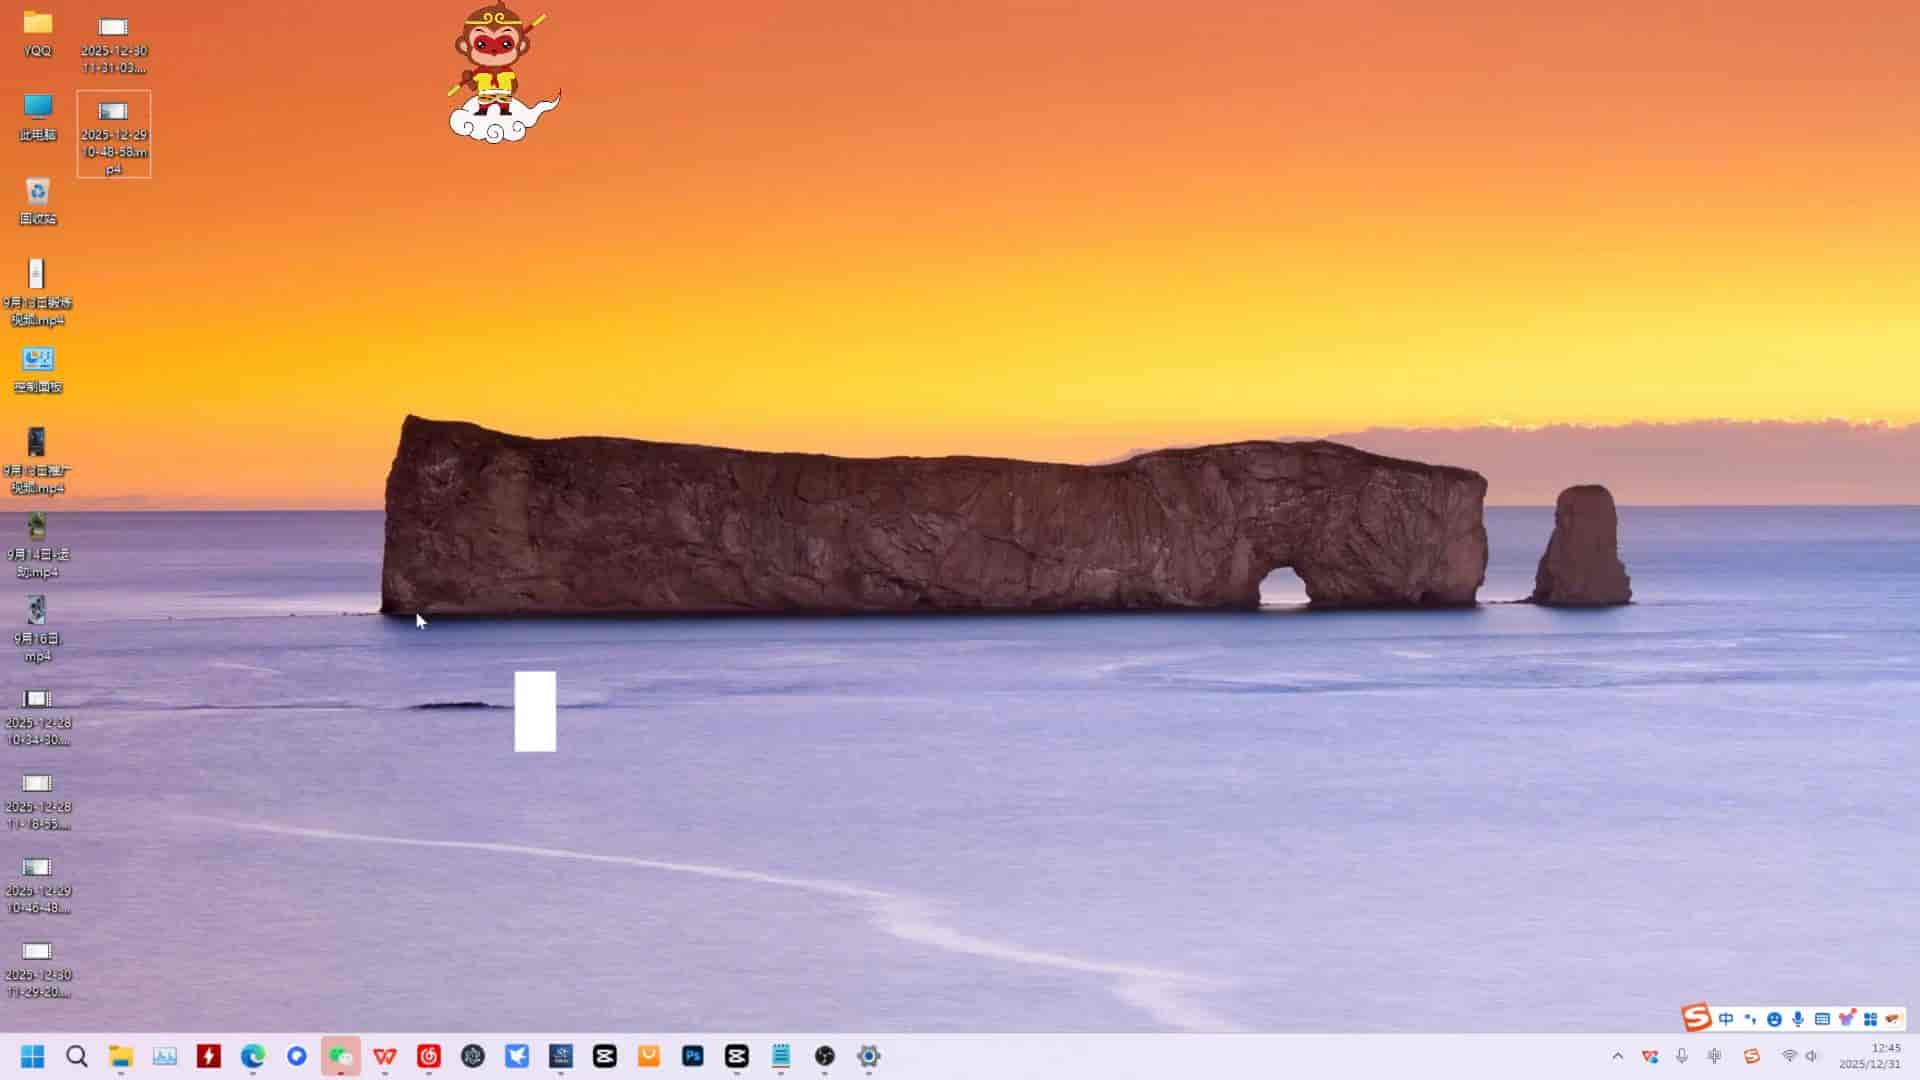Select the This PC (此电脑) desktop icon

click(38, 117)
